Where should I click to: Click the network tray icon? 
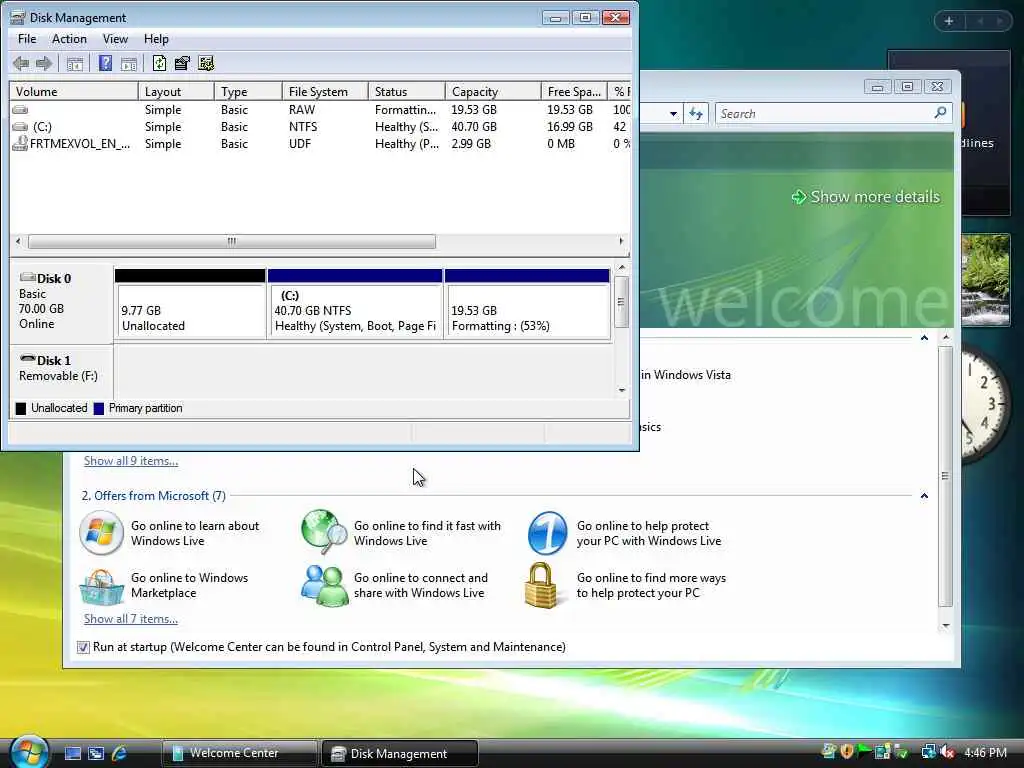tap(928, 752)
